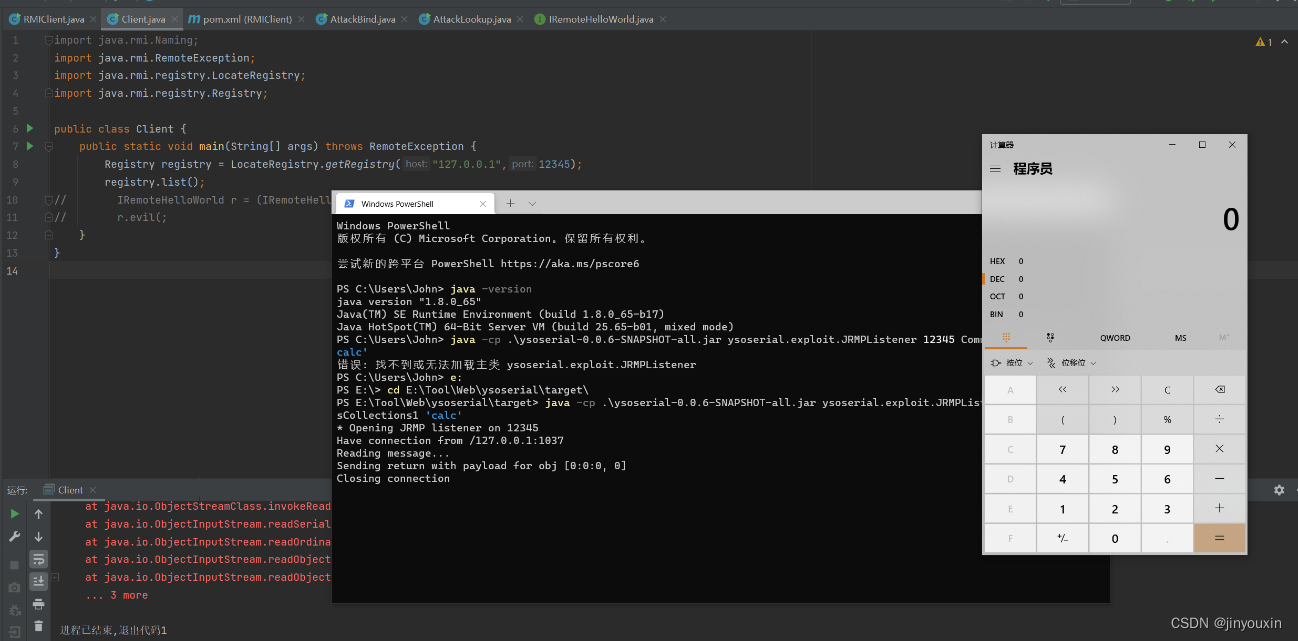Click the MS memory store button

(1180, 338)
